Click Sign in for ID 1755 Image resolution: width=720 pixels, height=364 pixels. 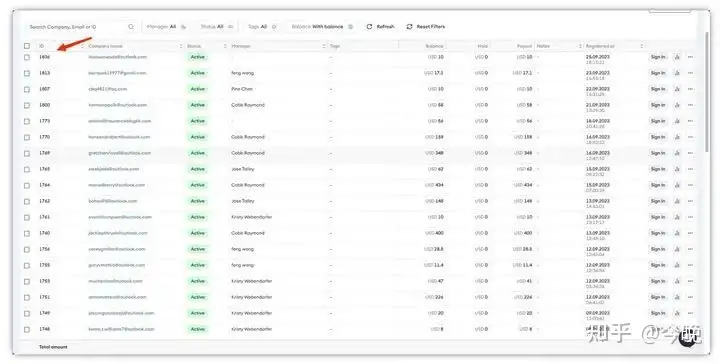click(x=658, y=265)
